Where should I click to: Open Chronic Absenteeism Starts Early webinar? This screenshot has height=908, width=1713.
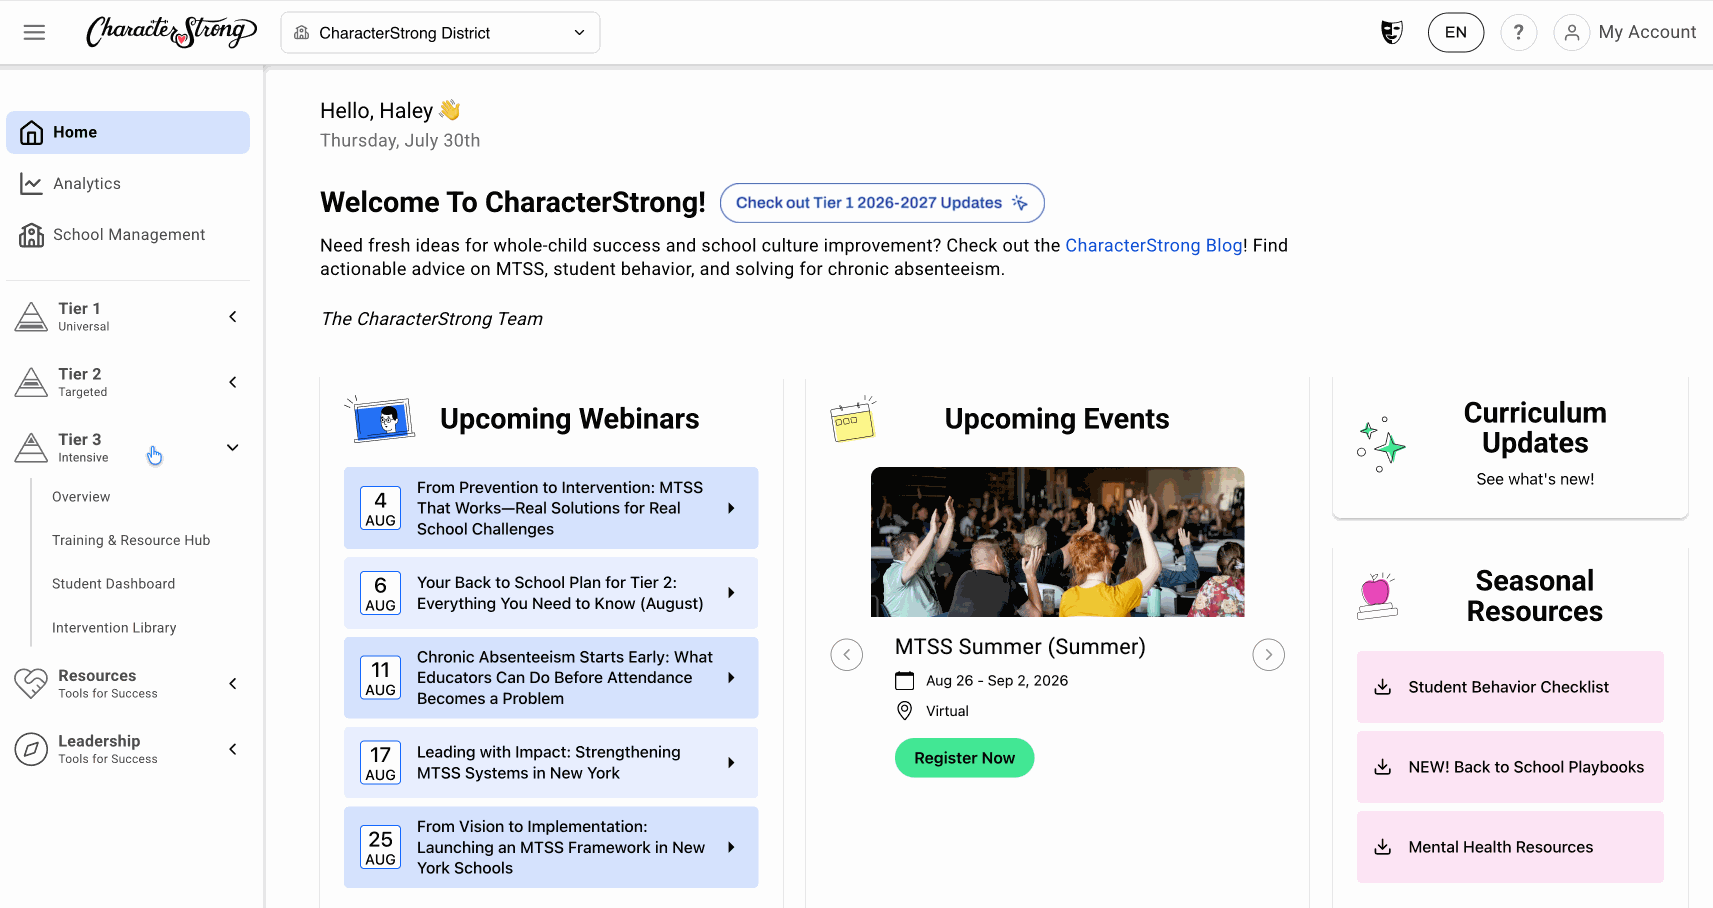[x=551, y=678]
